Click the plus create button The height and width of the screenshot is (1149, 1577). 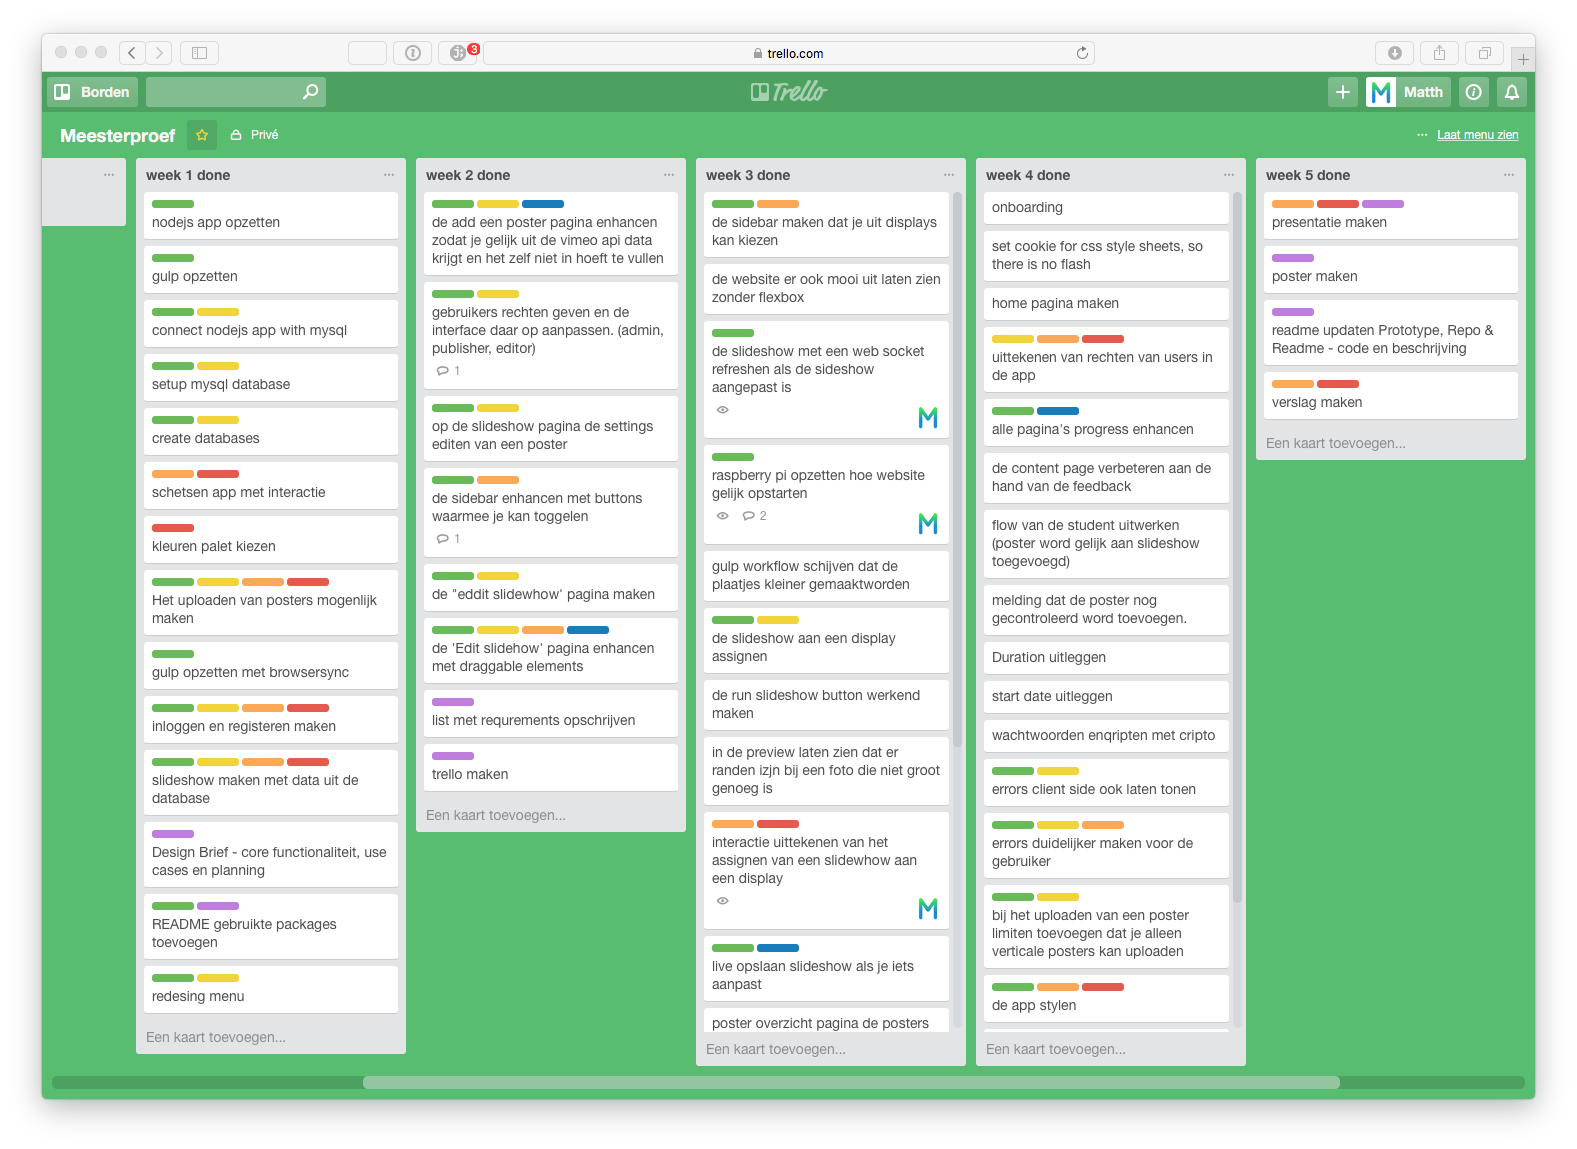click(x=1343, y=92)
